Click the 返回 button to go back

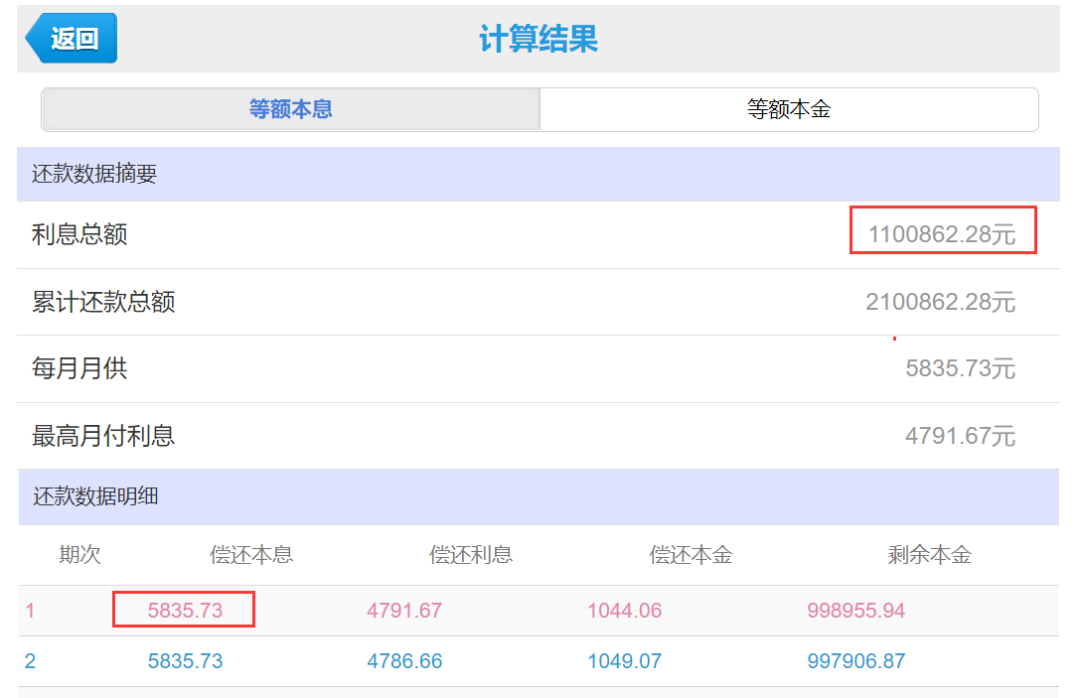click(x=70, y=37)
